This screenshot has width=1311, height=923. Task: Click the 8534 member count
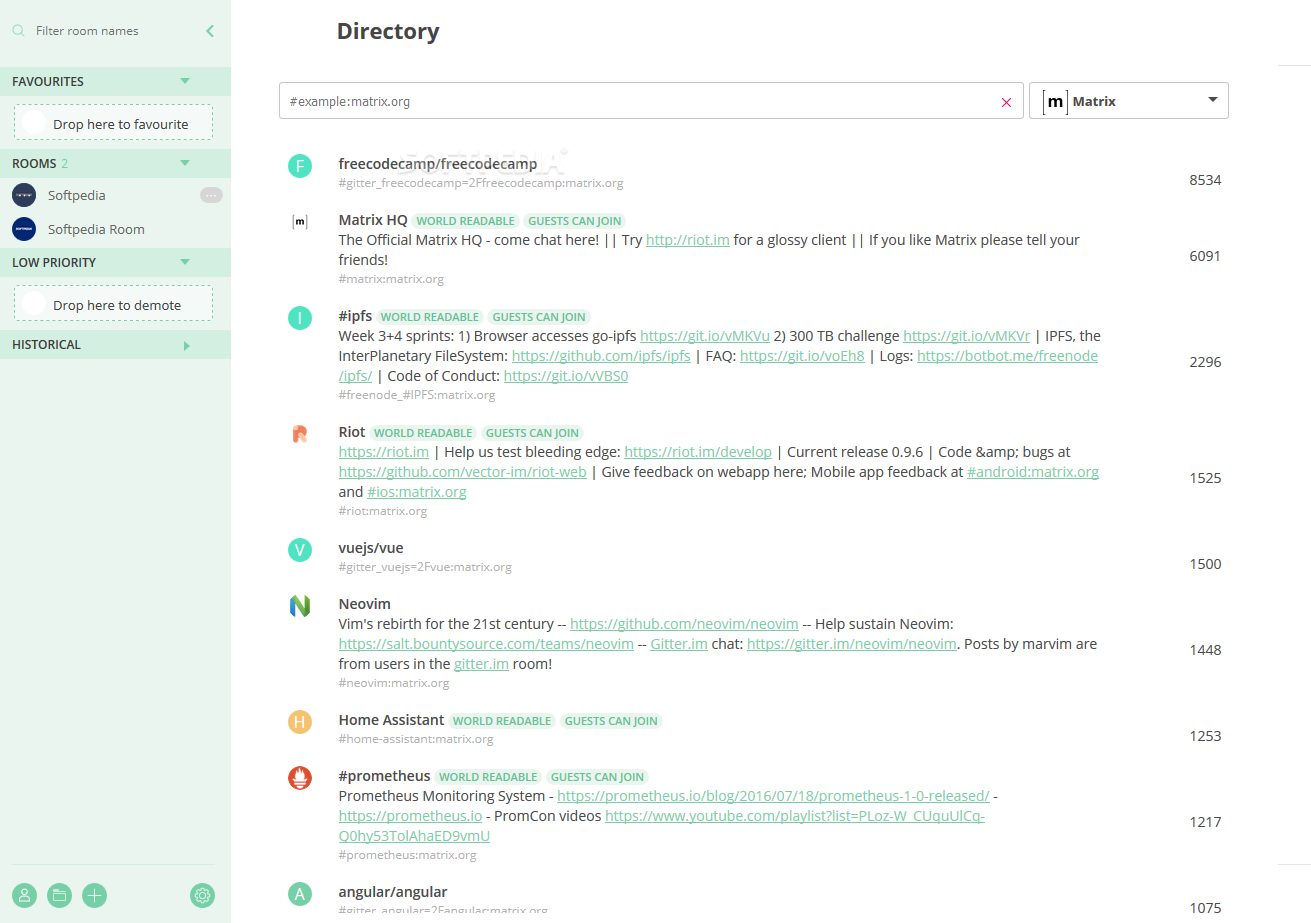pos(1205,180)
